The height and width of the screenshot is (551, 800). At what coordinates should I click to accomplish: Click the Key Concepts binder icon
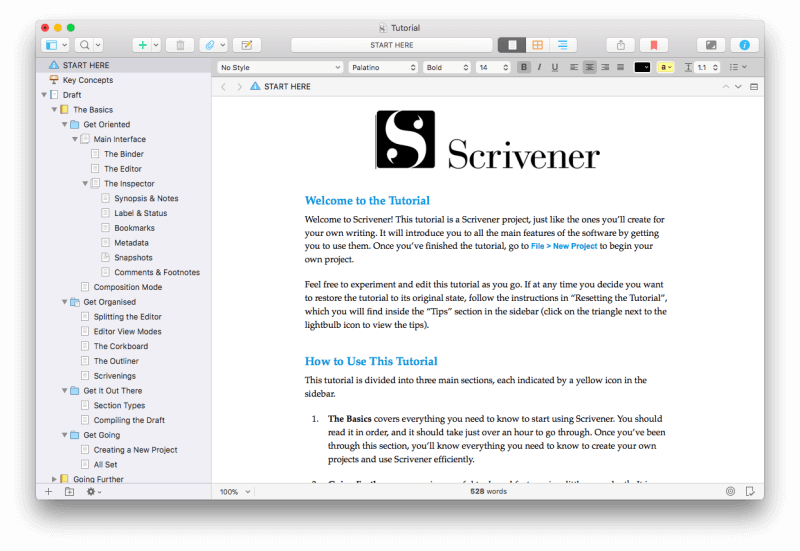pyautogui.click(x=54, y=80)
